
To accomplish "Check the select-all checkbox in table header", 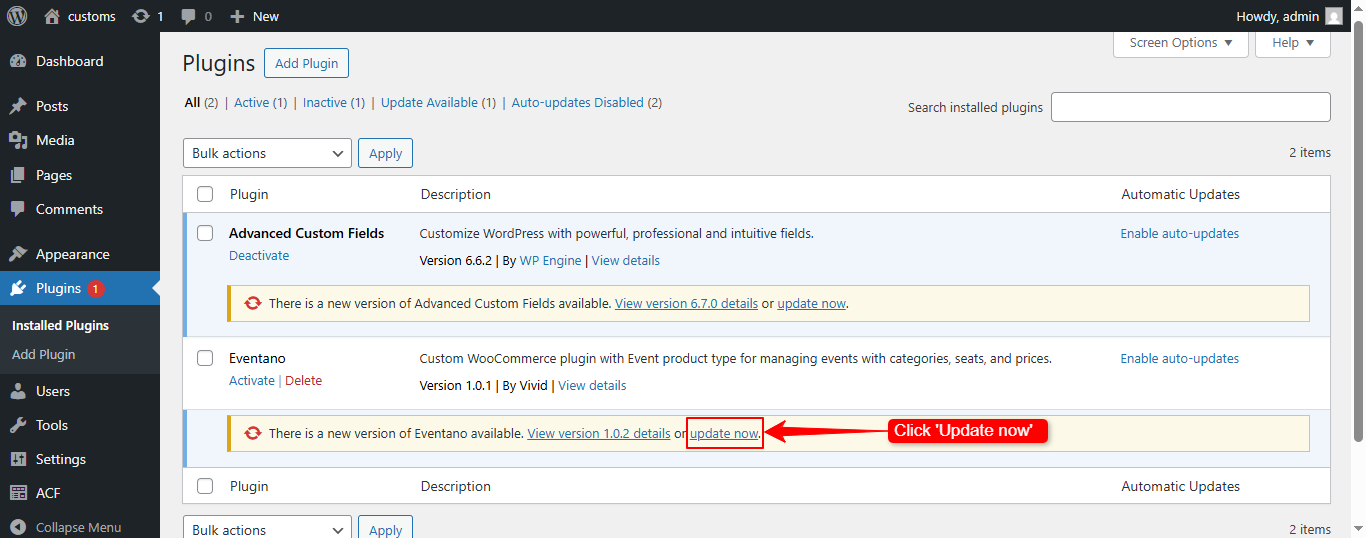I will [205, 194].
